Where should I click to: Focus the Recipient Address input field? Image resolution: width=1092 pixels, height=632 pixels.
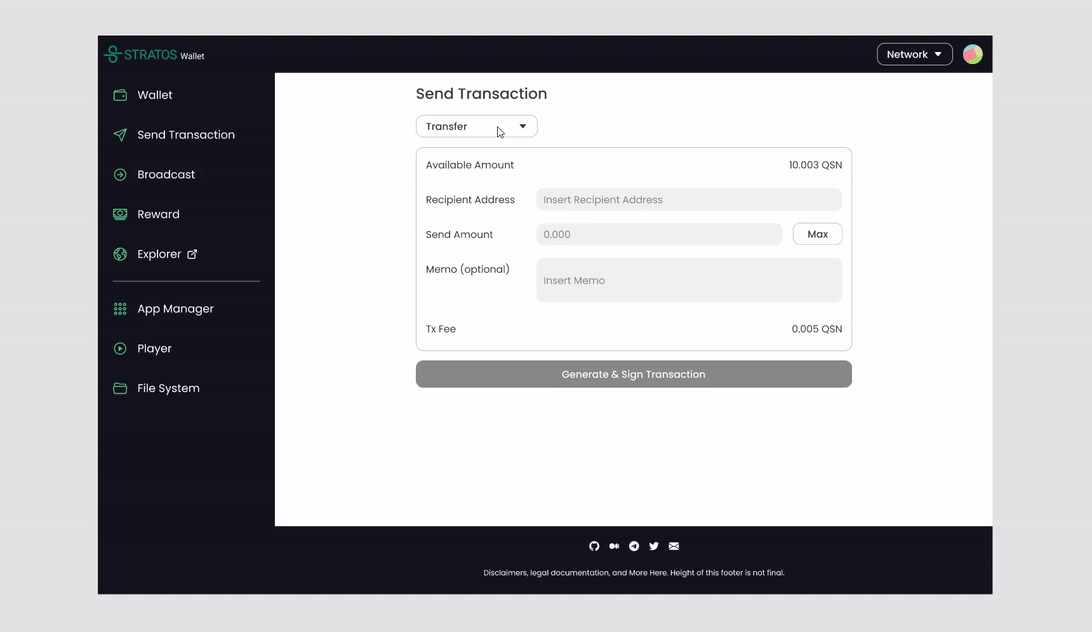(689, 200)
